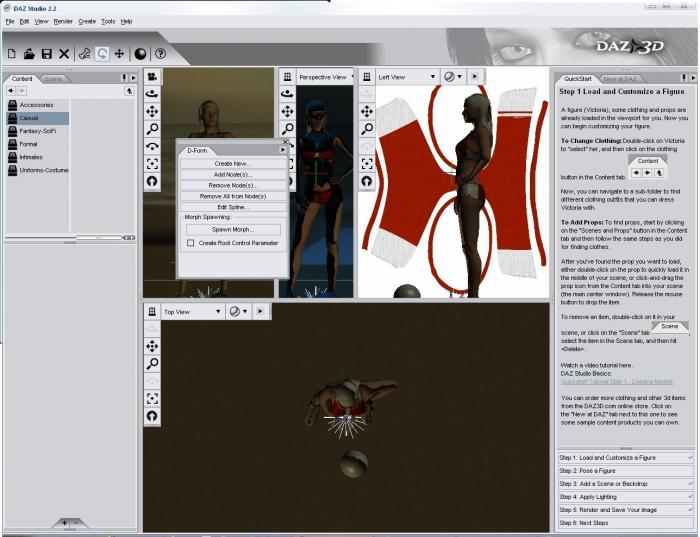
Task: Click the camera icon in the first viewport
Action: 152,77
